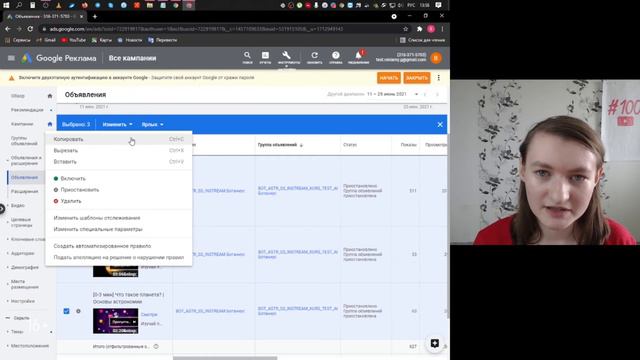The image size is (640, 360).
Task: Open the Изменить dropdown
Action: [117, 124]
